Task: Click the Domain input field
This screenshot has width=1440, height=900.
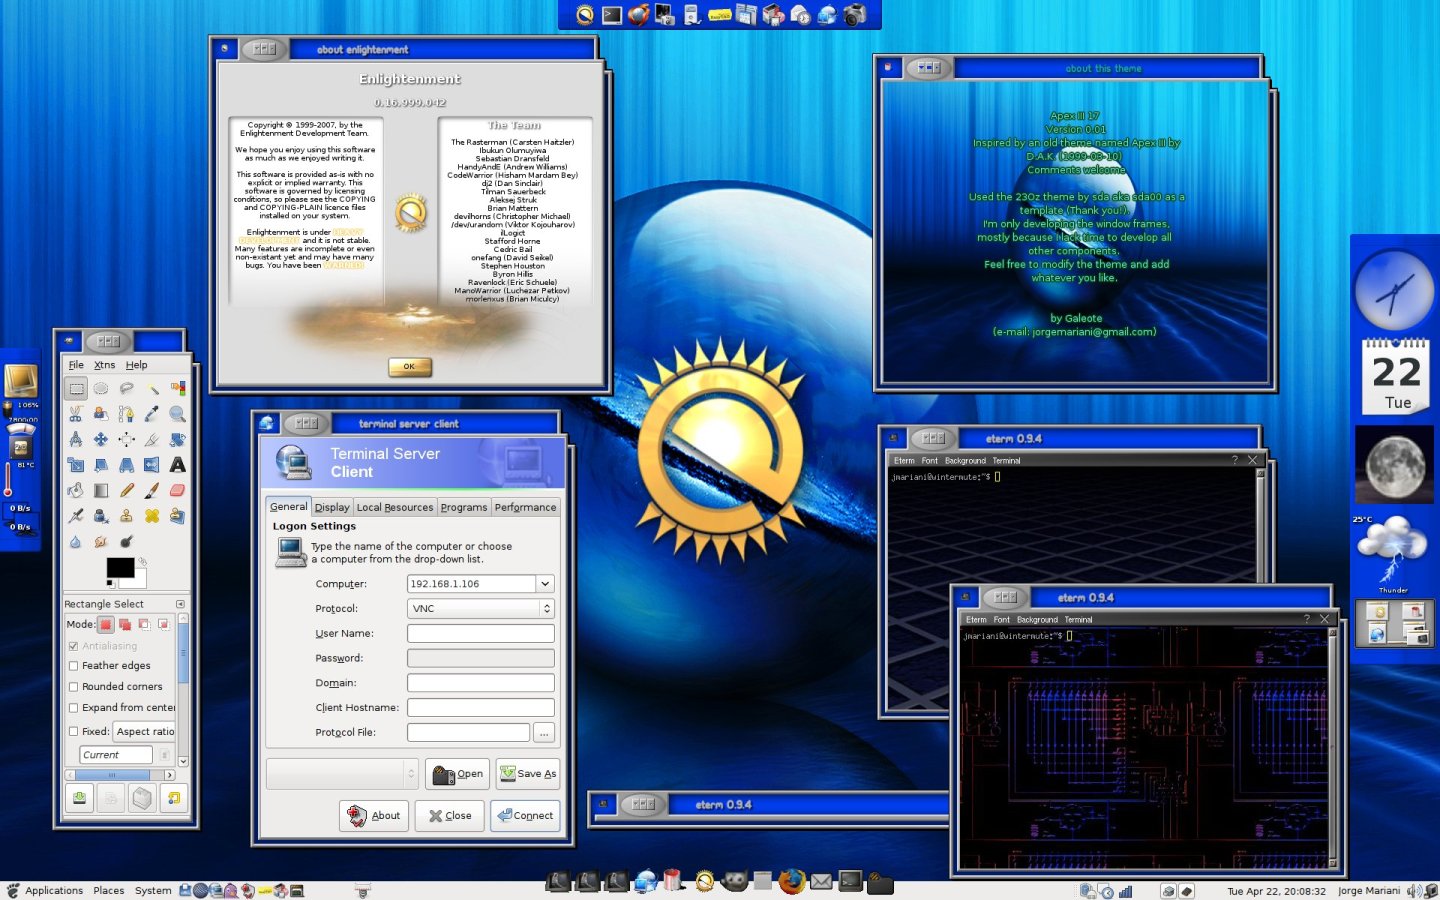Action: [481, 682]
